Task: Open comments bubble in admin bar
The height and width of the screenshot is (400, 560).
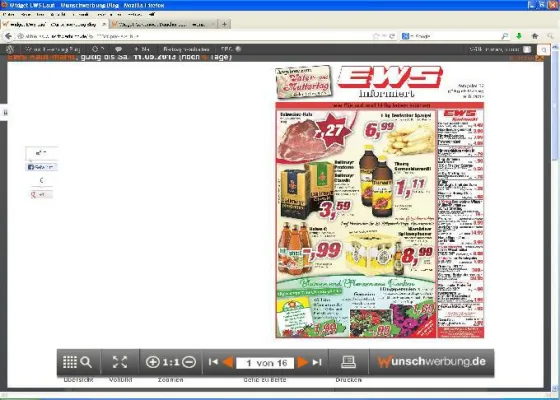Action: (x=118, y=49)
